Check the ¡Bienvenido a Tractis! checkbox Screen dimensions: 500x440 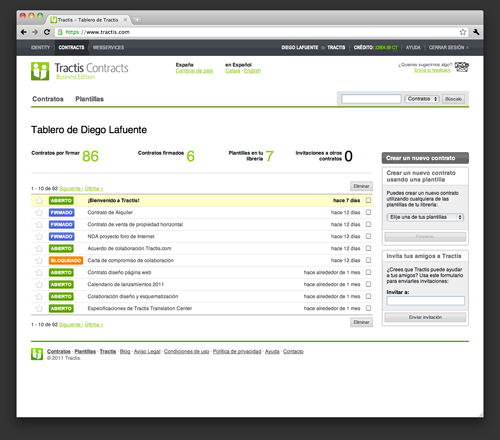(x=368, y=200)
